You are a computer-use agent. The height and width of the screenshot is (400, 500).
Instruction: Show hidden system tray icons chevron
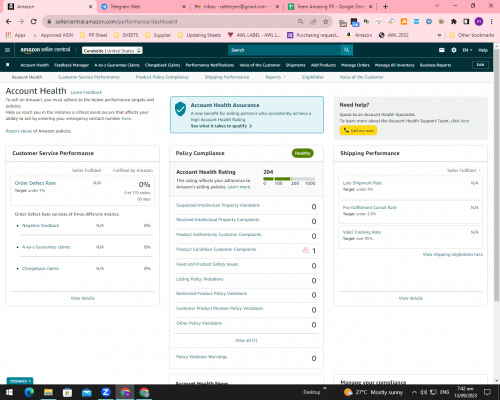point(414,392)
